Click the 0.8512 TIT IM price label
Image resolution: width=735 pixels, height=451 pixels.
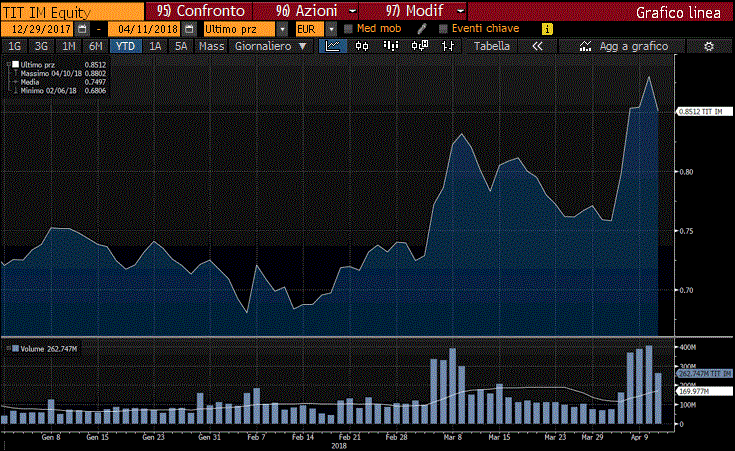(x=705, y=112)
